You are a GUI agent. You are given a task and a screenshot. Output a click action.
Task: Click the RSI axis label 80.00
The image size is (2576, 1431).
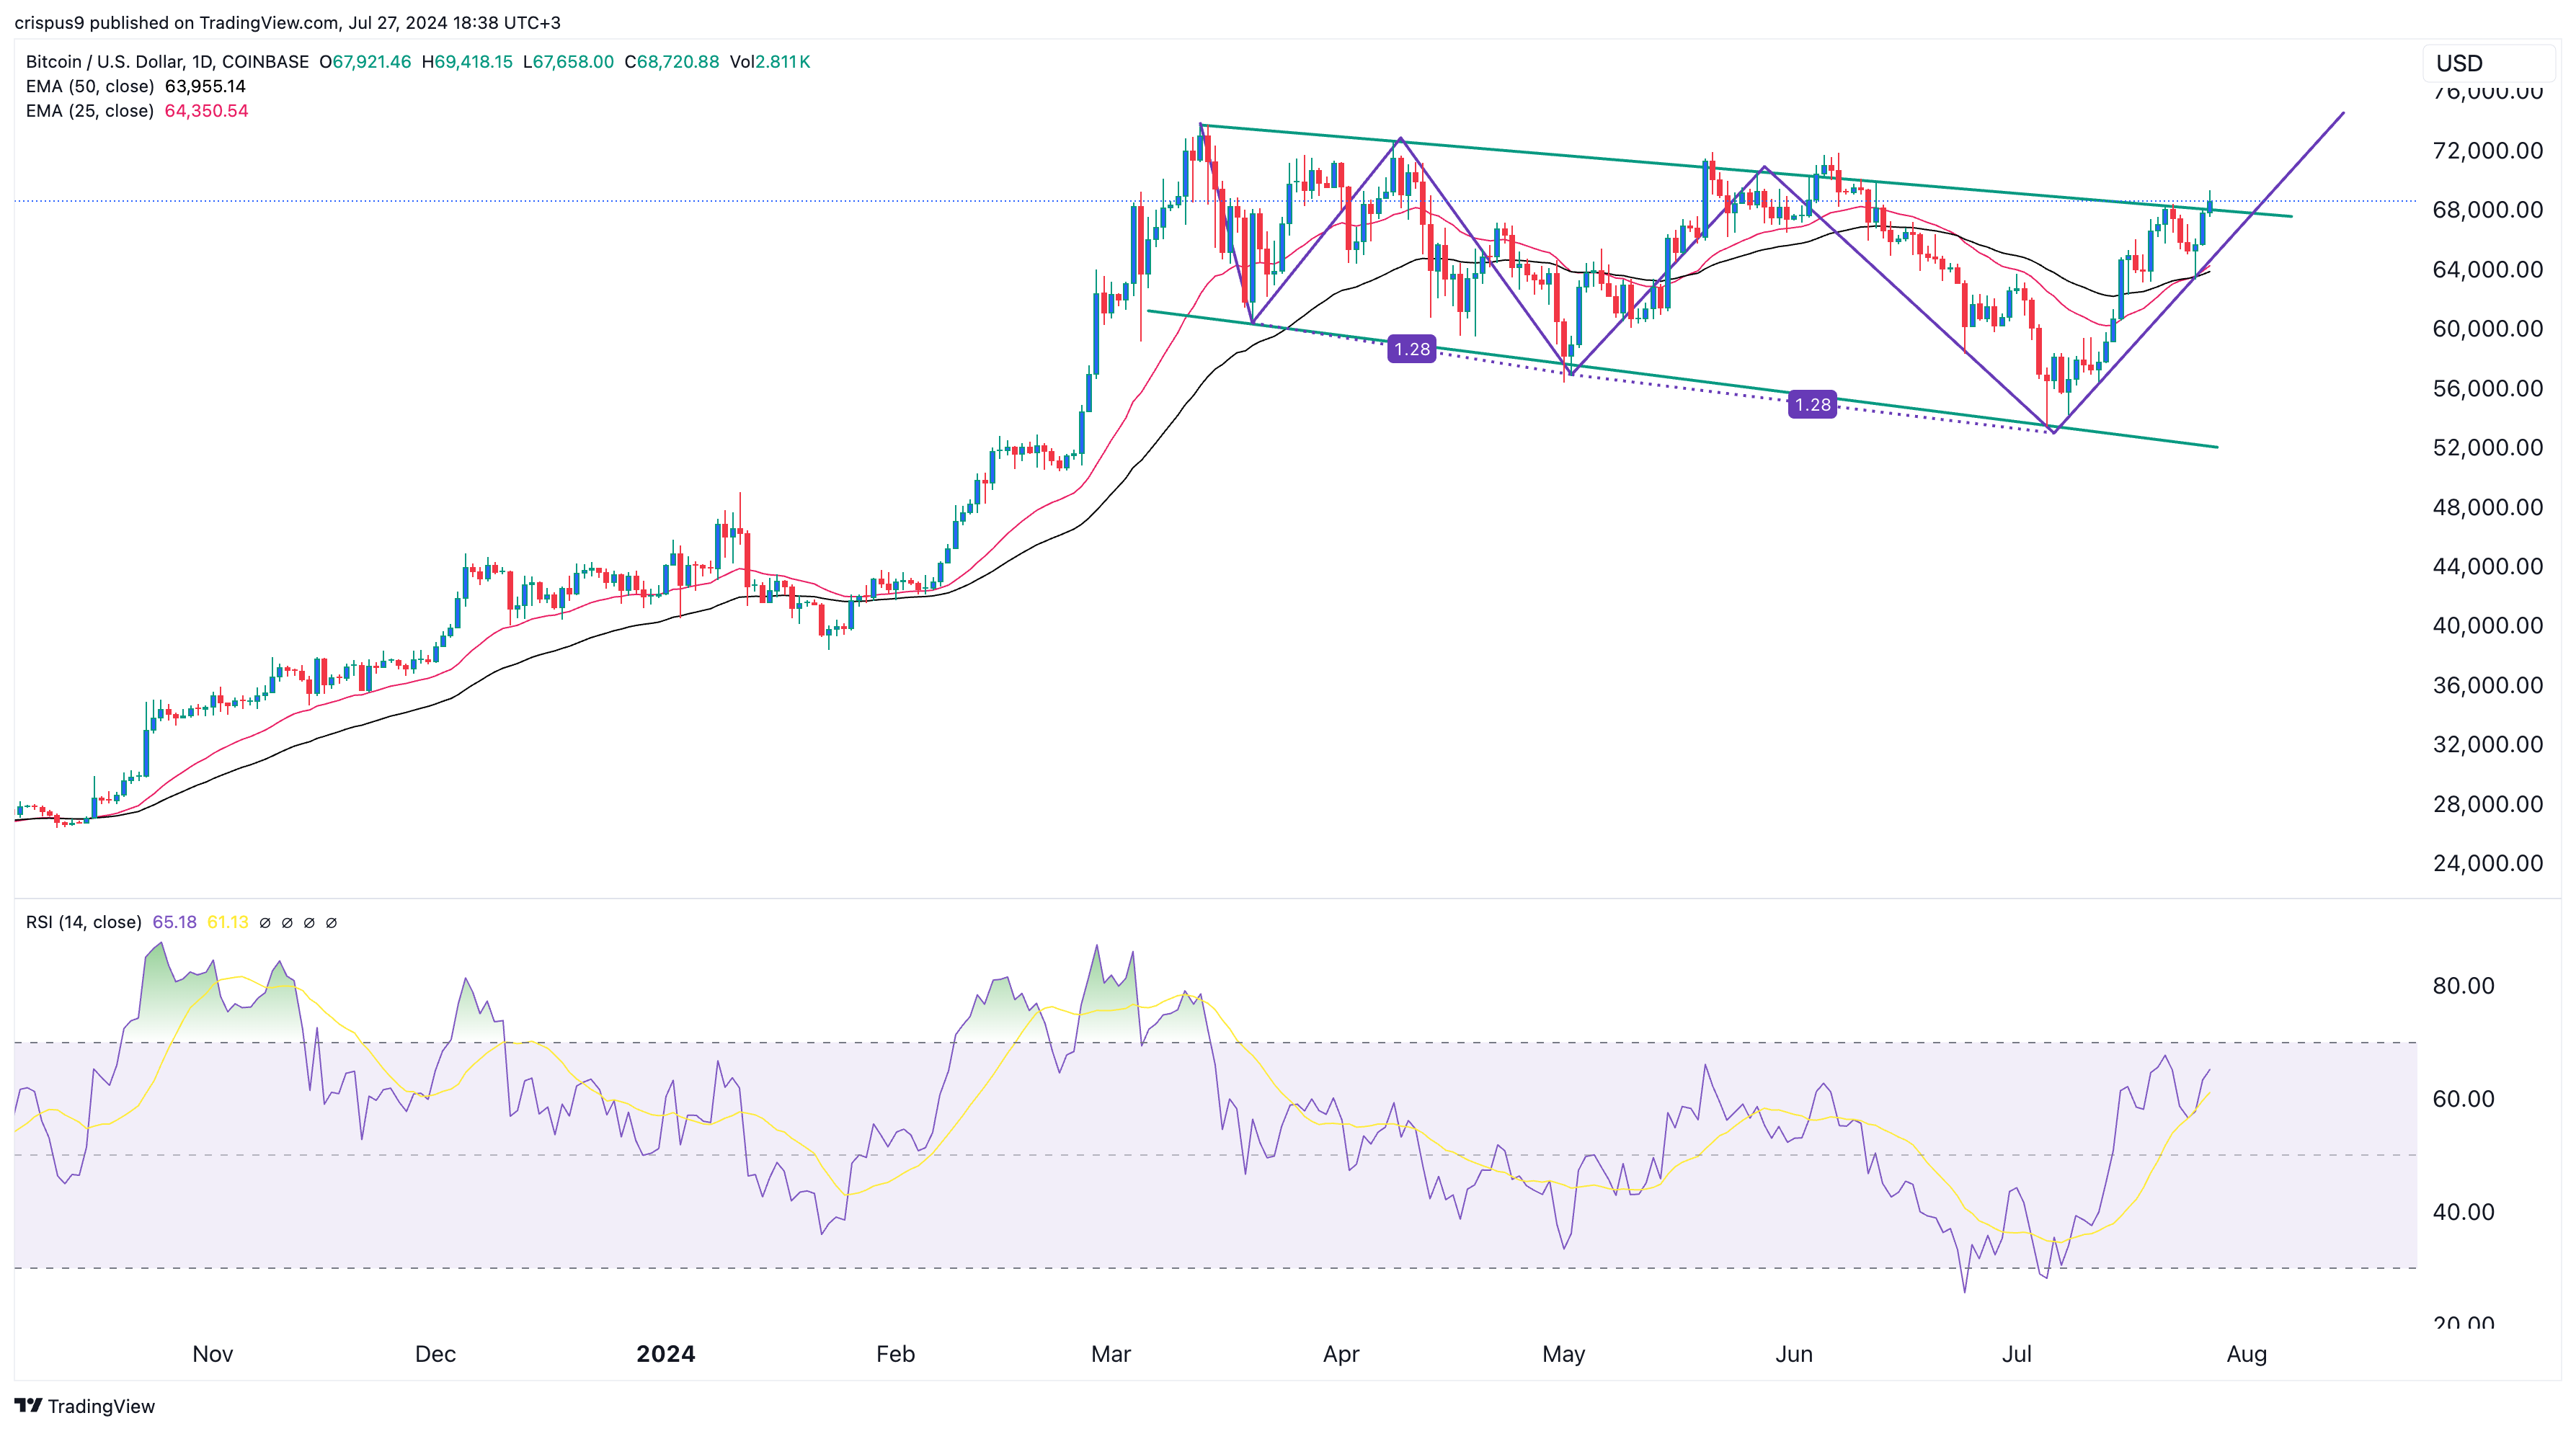point(2463,985)
